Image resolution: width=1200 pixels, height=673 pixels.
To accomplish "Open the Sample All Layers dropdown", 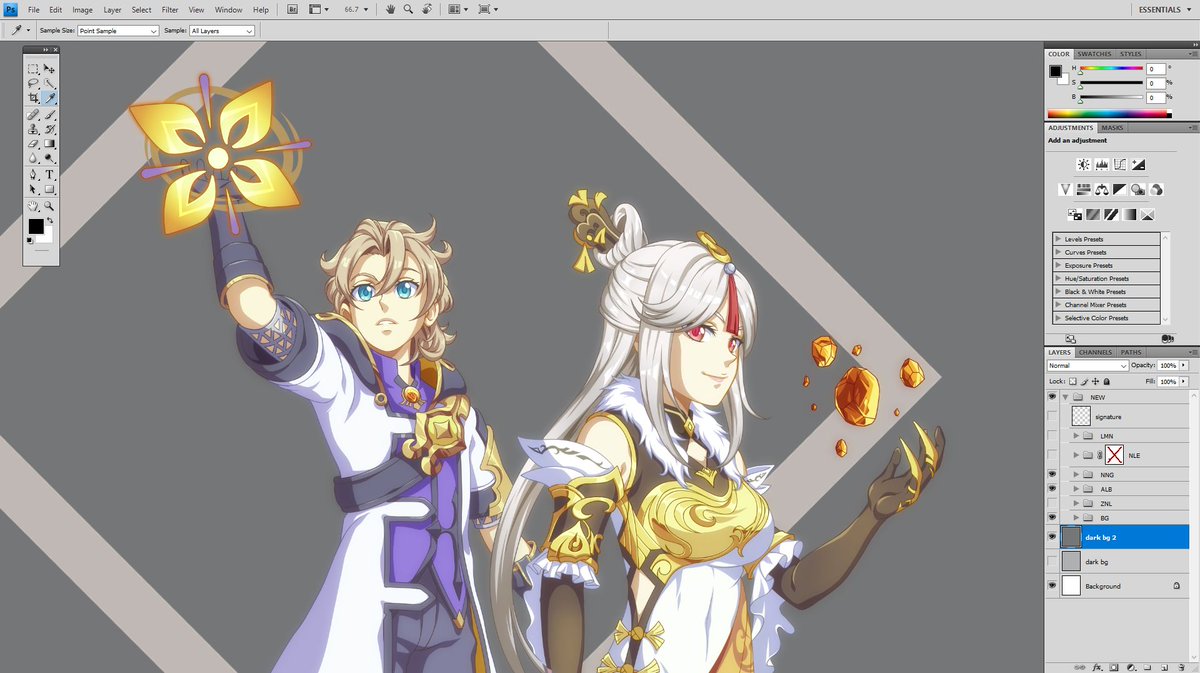I will [221, 31].
